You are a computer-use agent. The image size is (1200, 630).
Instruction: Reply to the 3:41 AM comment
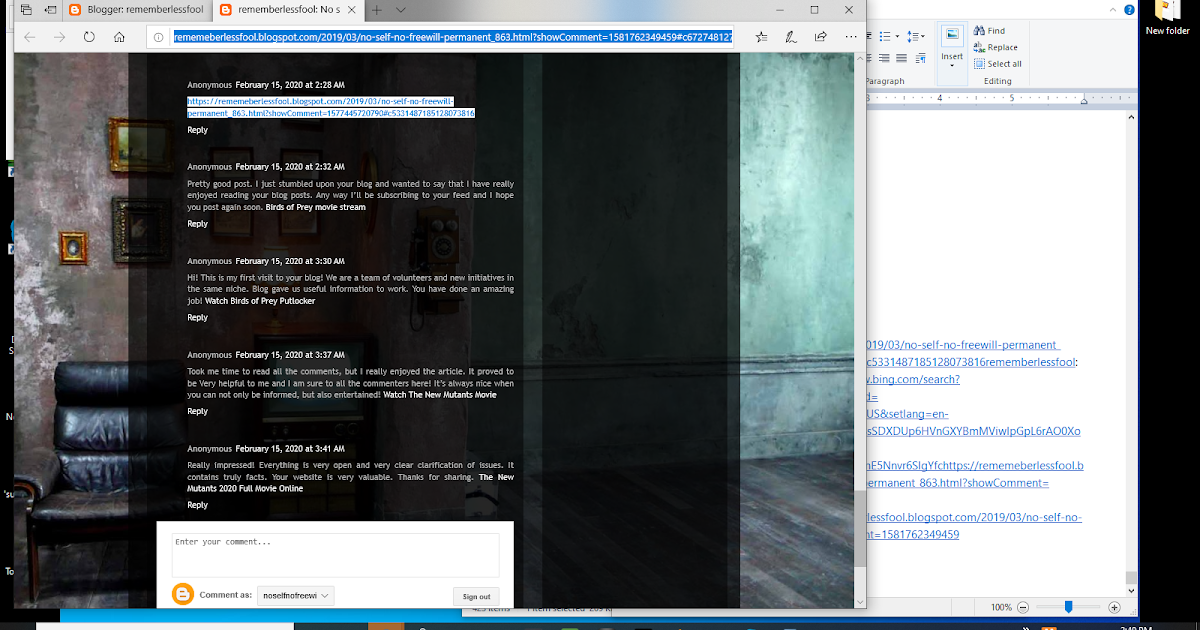point(197,505)
